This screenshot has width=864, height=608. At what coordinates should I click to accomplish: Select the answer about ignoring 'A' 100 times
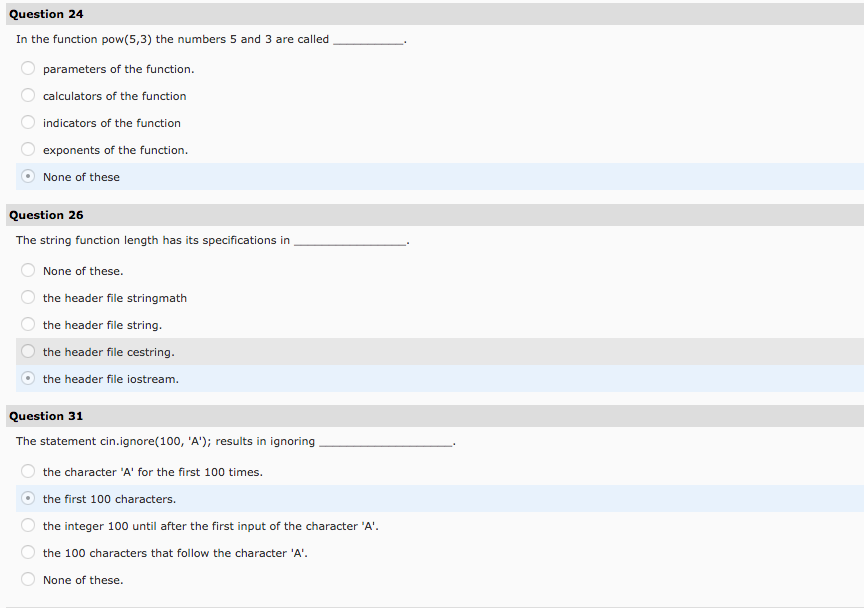pyautogui.click(x=27, y=471)
